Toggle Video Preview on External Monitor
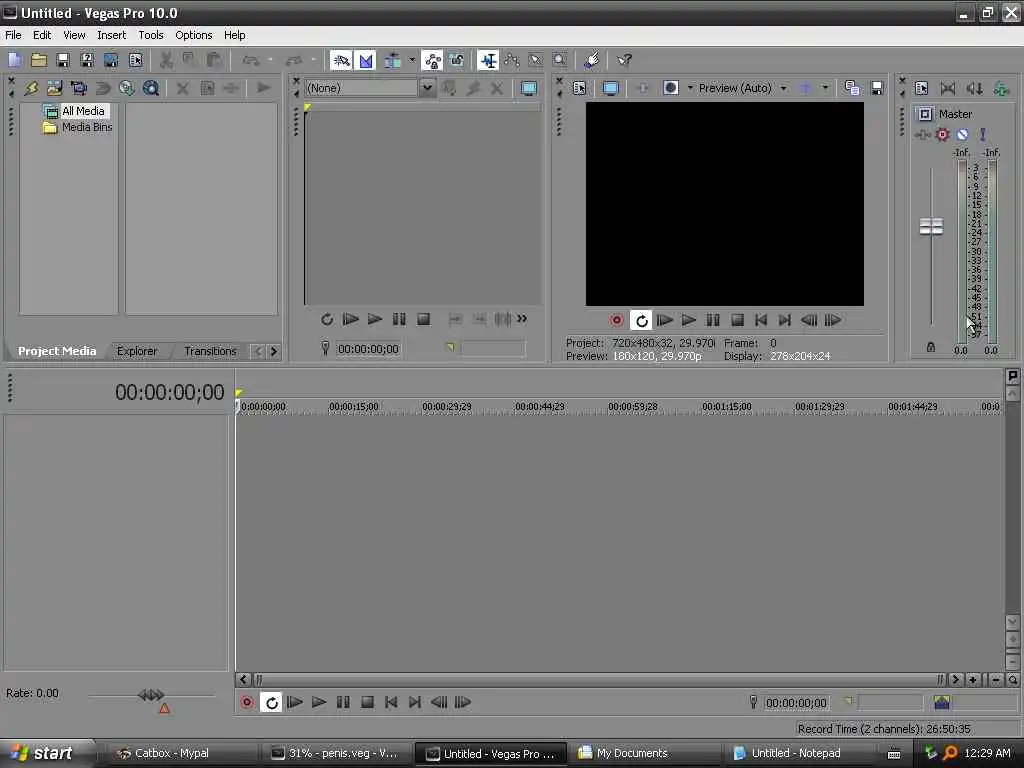 pos(610,88)
